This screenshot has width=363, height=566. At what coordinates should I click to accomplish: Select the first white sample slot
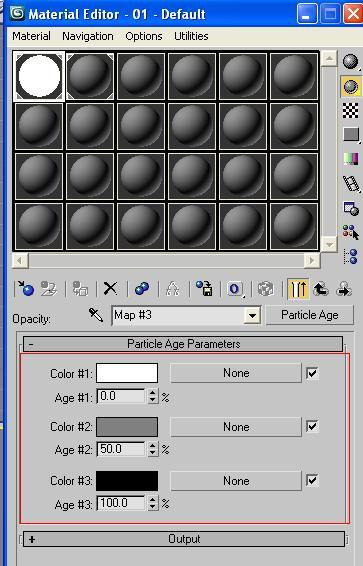[x=39, y=76]
